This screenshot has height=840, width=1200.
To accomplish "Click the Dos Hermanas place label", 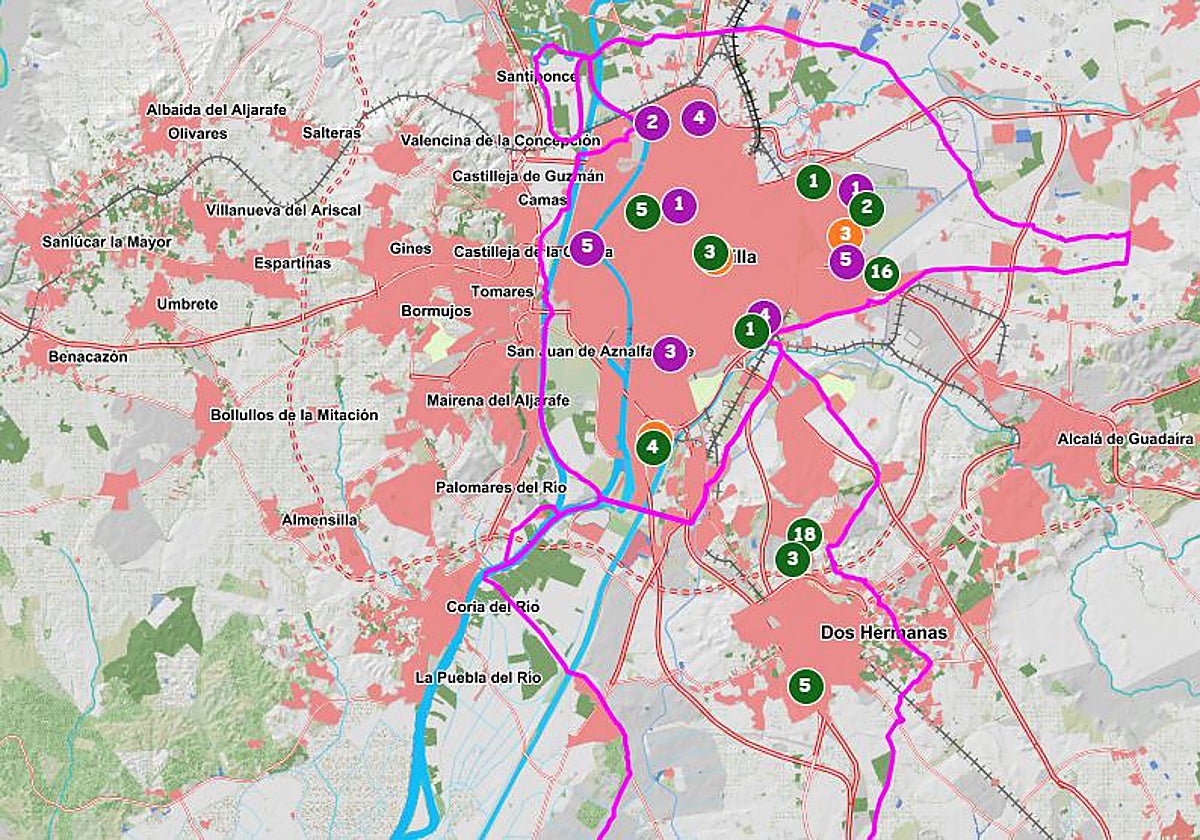I will coord(884,632).
